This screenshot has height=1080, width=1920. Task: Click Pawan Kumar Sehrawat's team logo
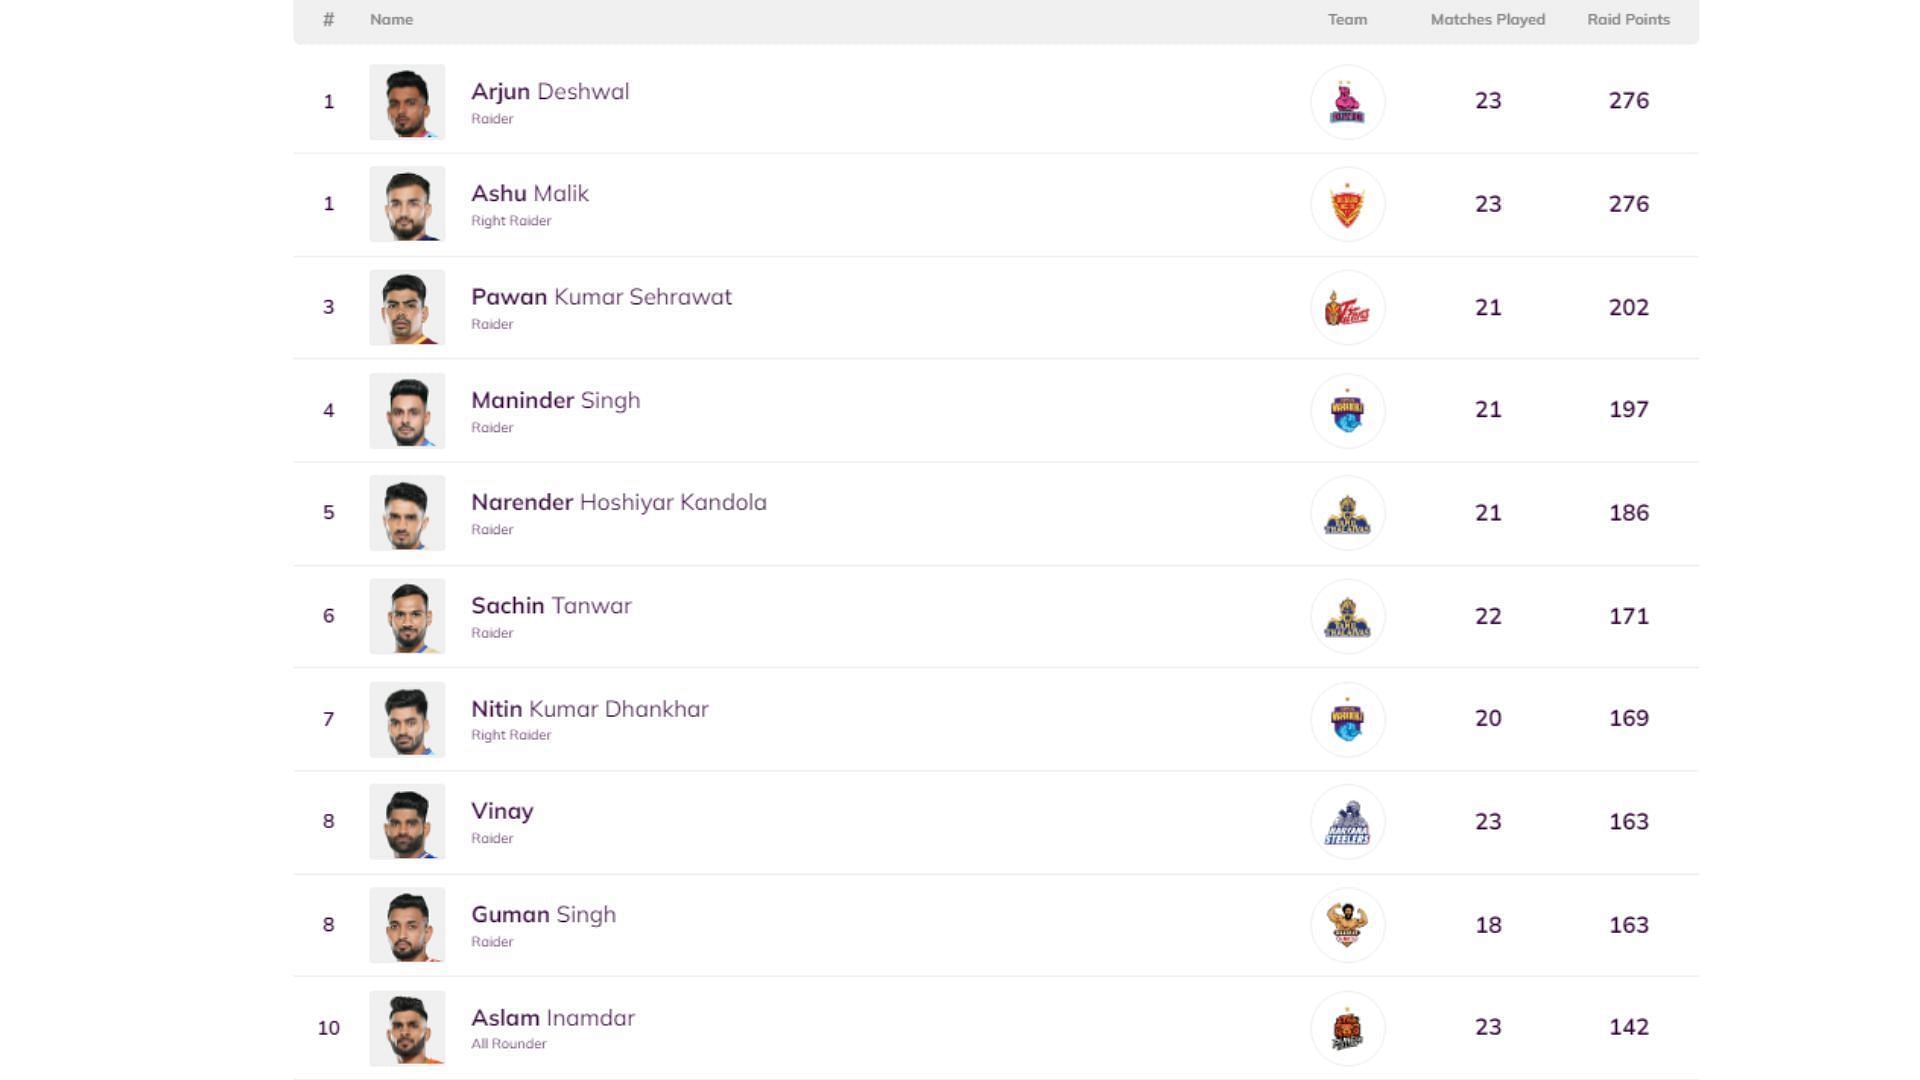pyautogui.click(x=1347, y=308)
